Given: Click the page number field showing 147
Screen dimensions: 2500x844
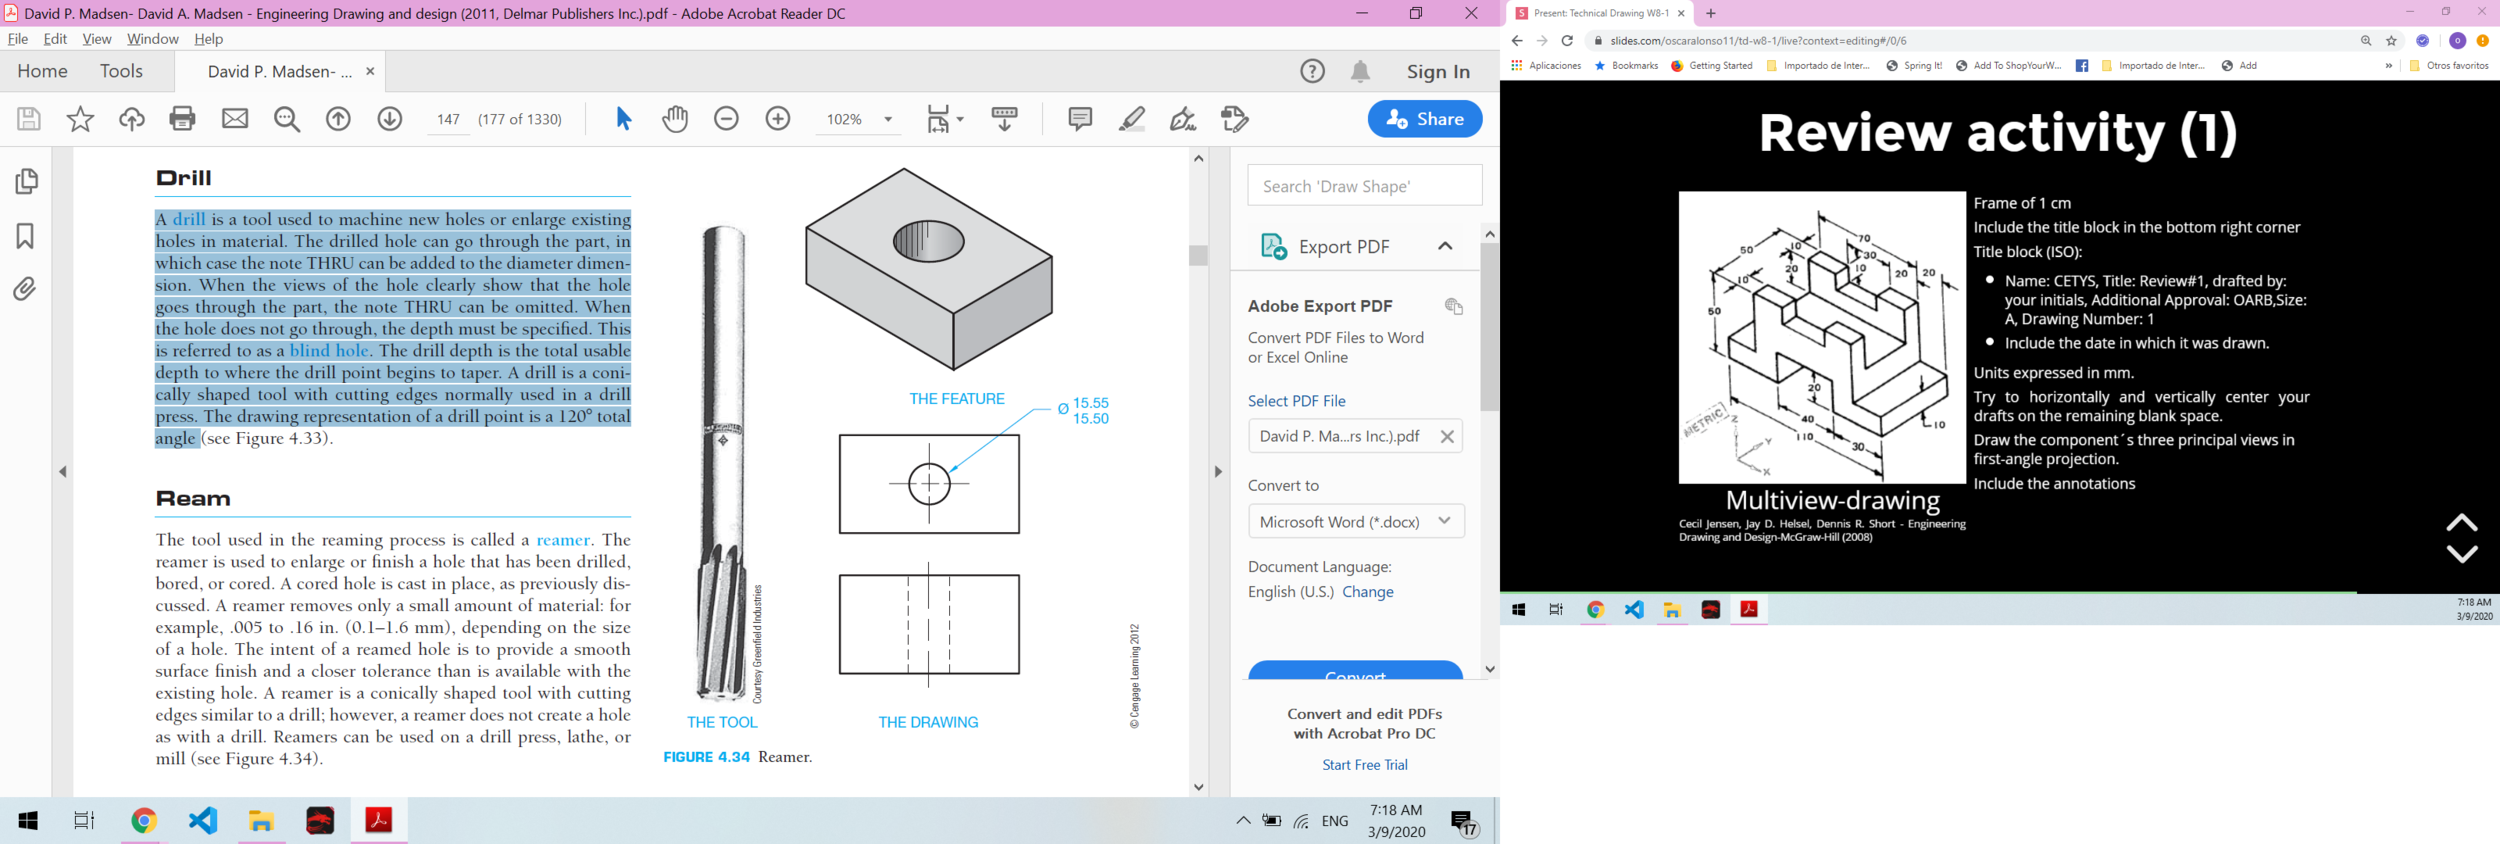Looking at the screenshot, I should (448, 119).
